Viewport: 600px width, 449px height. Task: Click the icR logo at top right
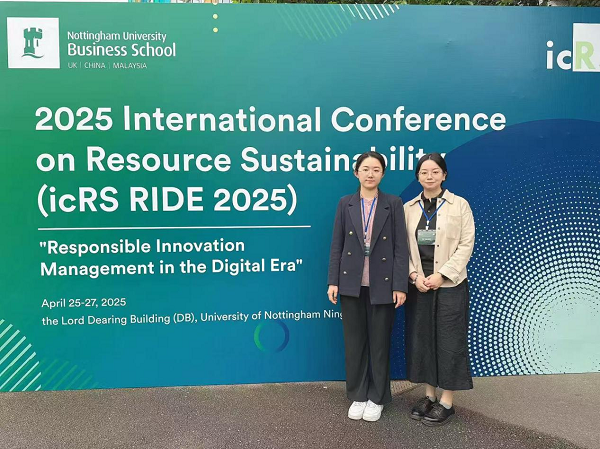coord(571,55)
